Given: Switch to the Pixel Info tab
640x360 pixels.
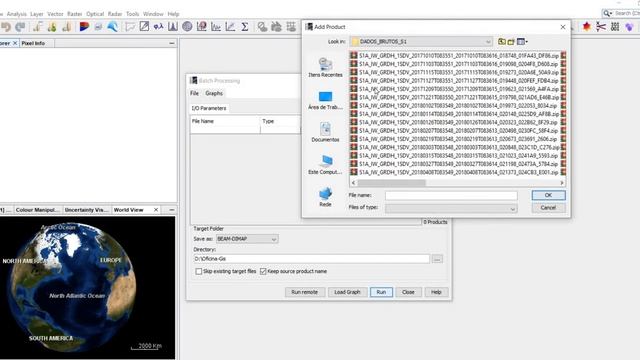Looking at the screenshot, I should (33, 43).
